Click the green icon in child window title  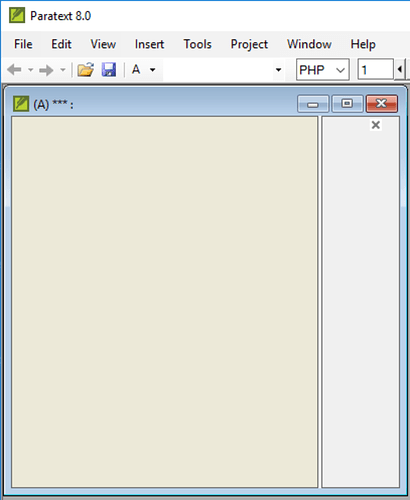pos(21,104)
